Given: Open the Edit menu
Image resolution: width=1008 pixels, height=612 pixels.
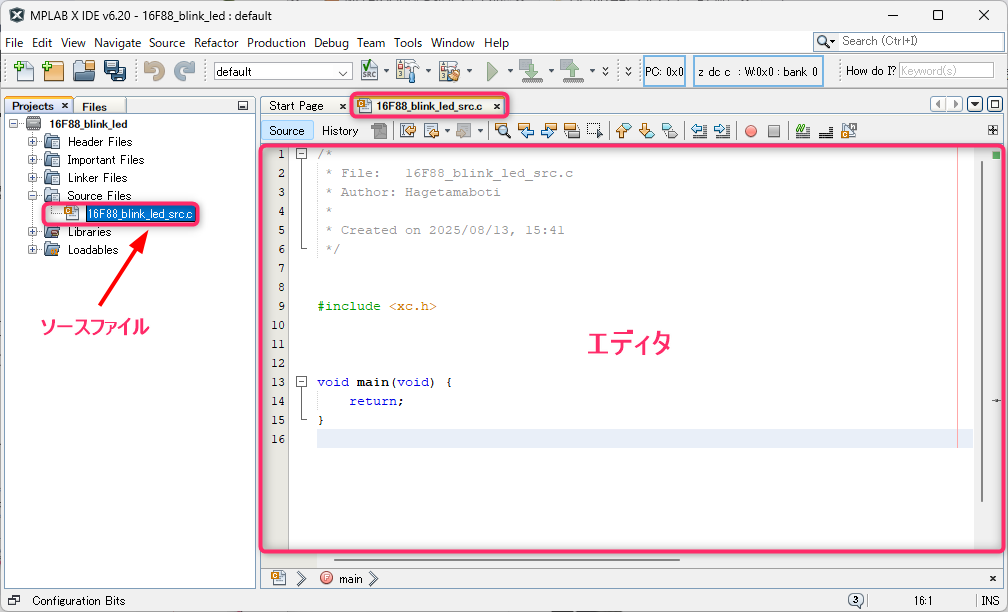Looking at the screenshot, I should pos(42,43).
